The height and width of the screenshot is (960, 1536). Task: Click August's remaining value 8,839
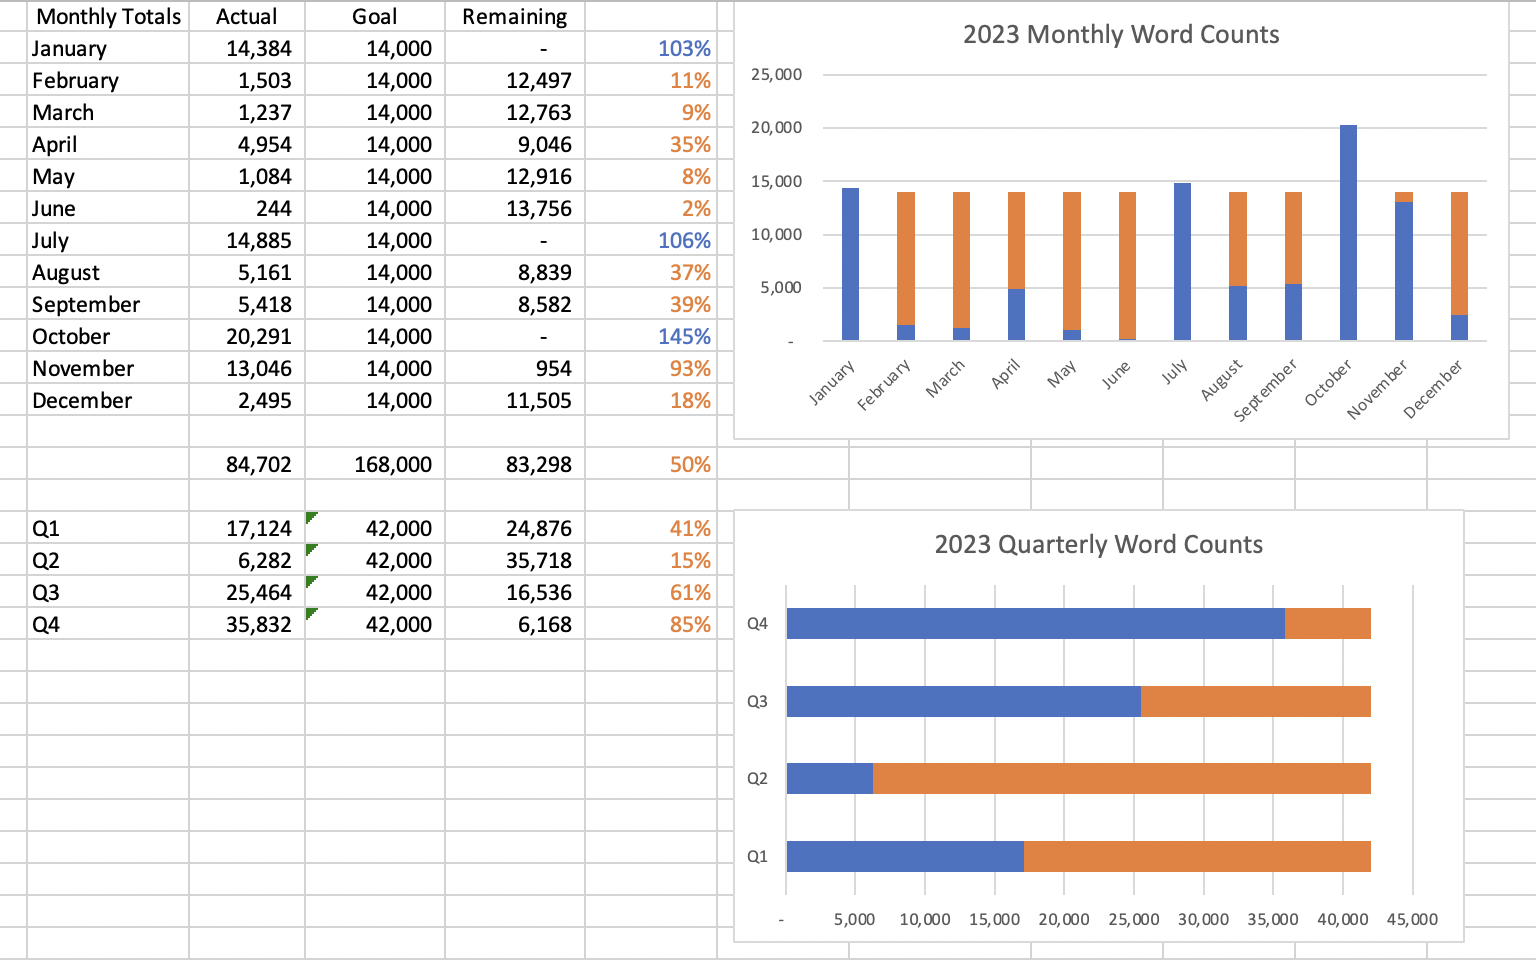coord(515,272)
